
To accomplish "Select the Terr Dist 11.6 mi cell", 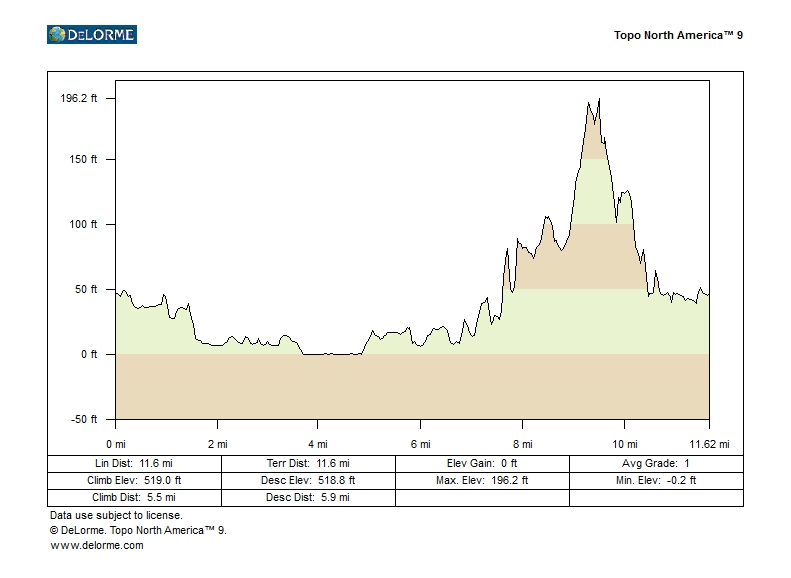I will (x=308, y=464).
